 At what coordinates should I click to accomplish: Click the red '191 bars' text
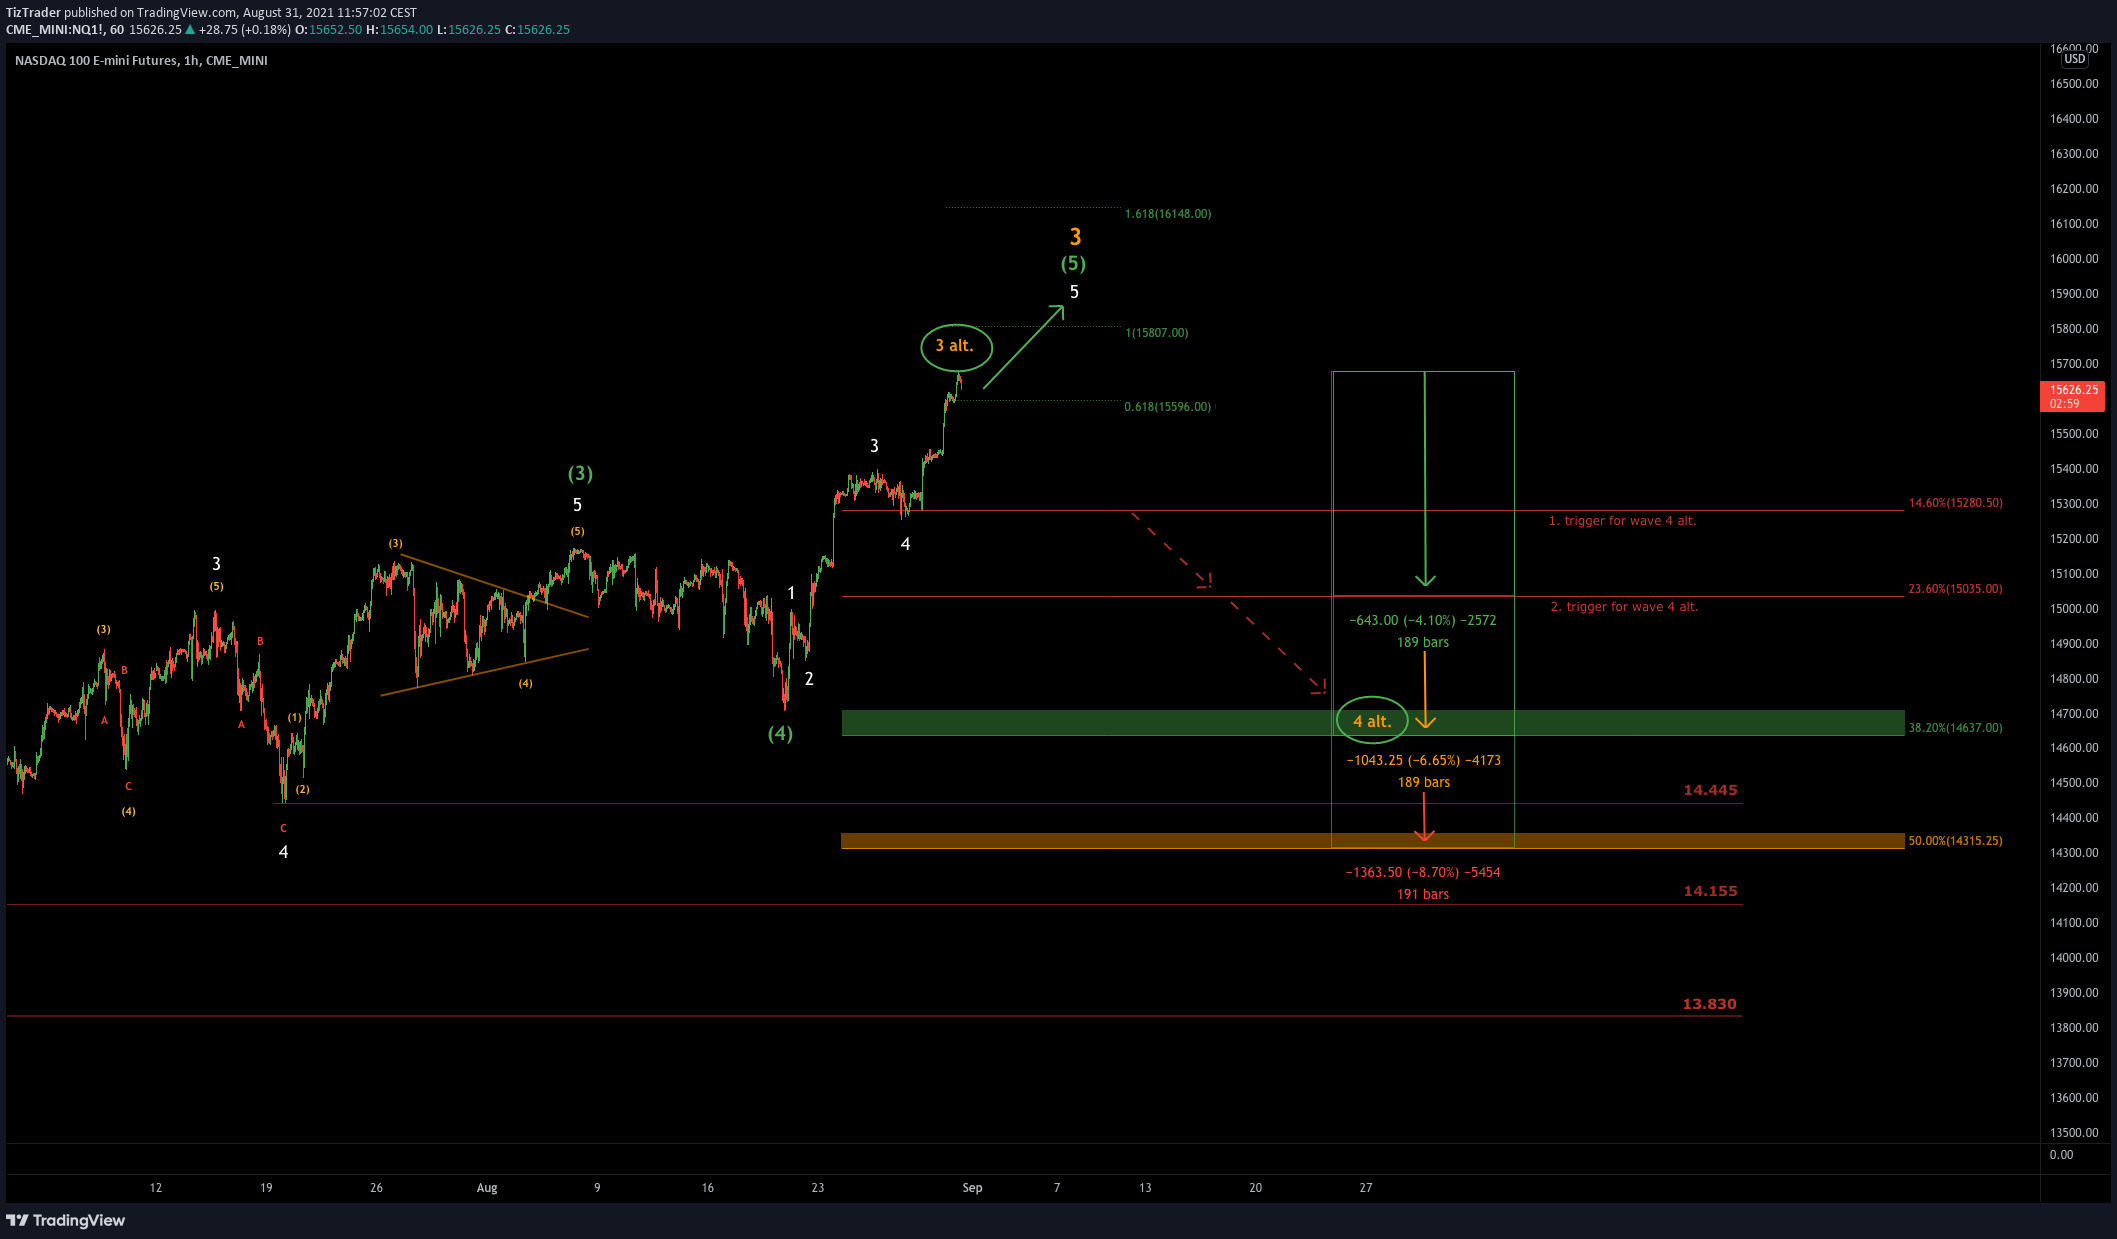pyautogui.click(x=1423, y=895)
